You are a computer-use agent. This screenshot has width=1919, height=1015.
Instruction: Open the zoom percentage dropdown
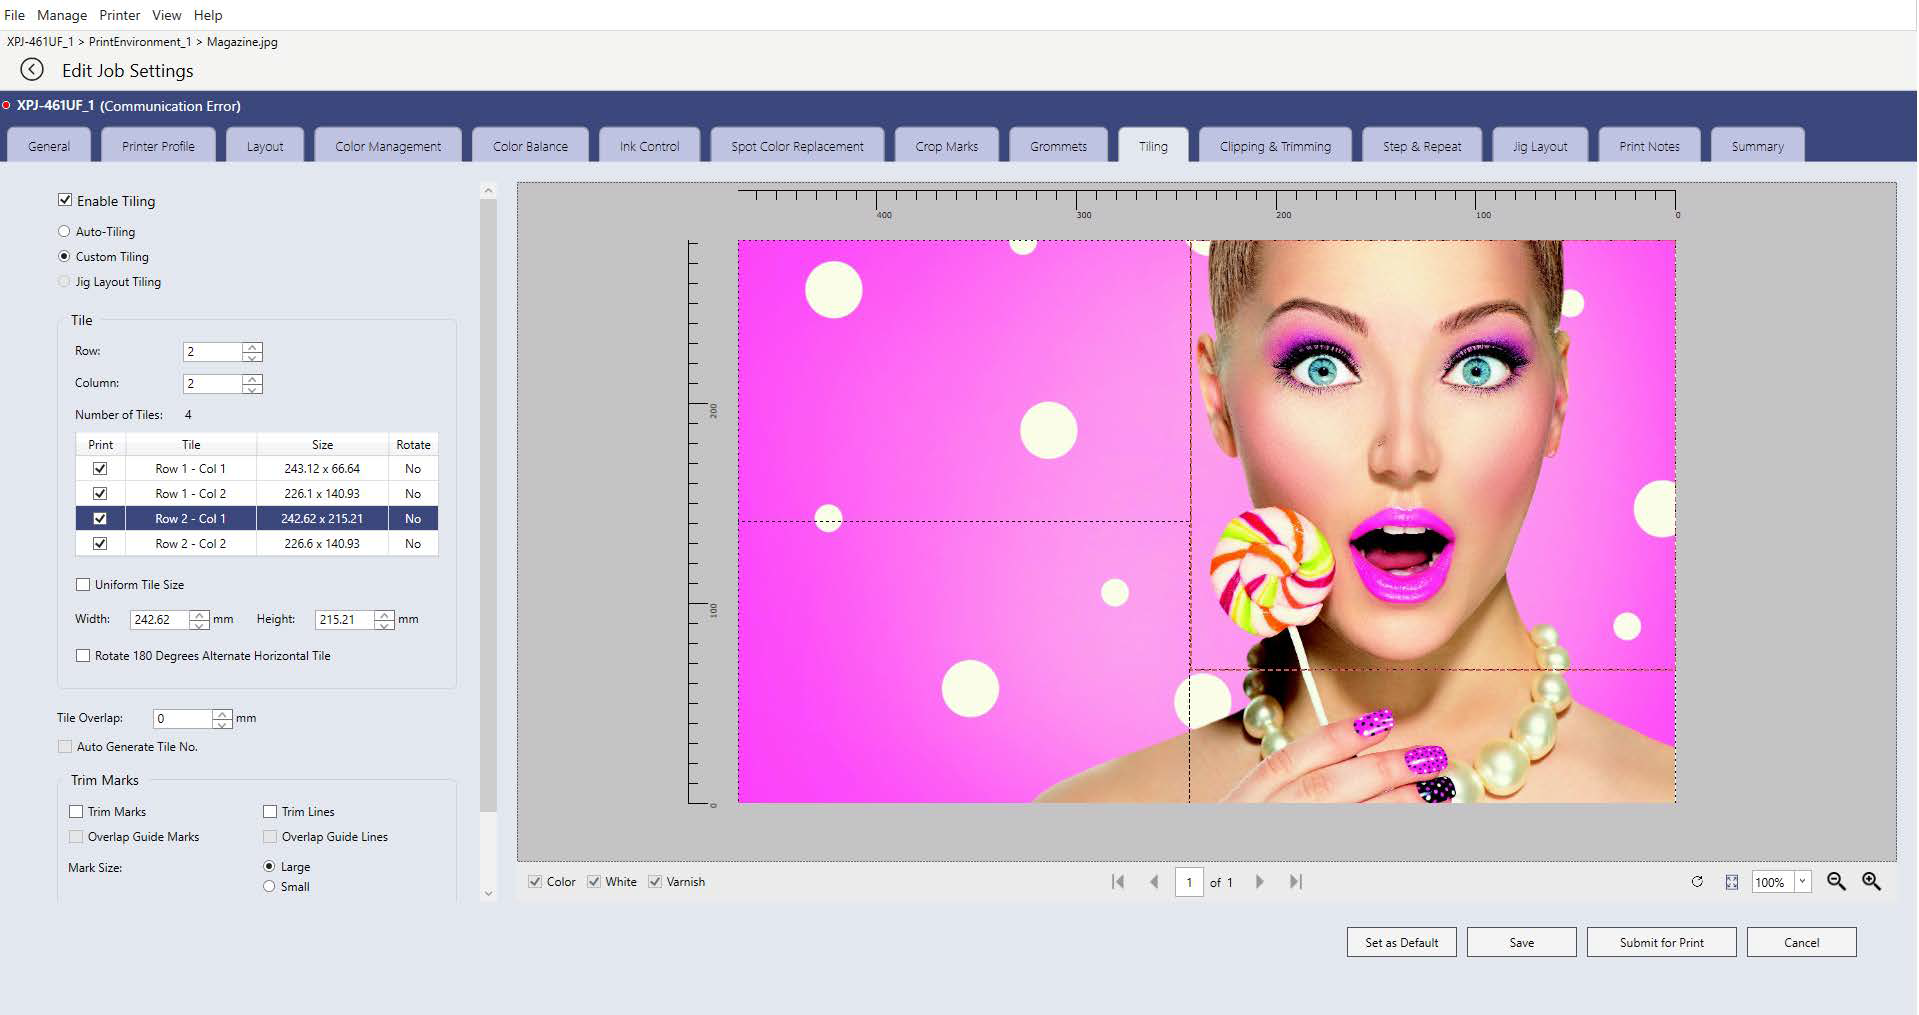click(x=1803, y=882)
